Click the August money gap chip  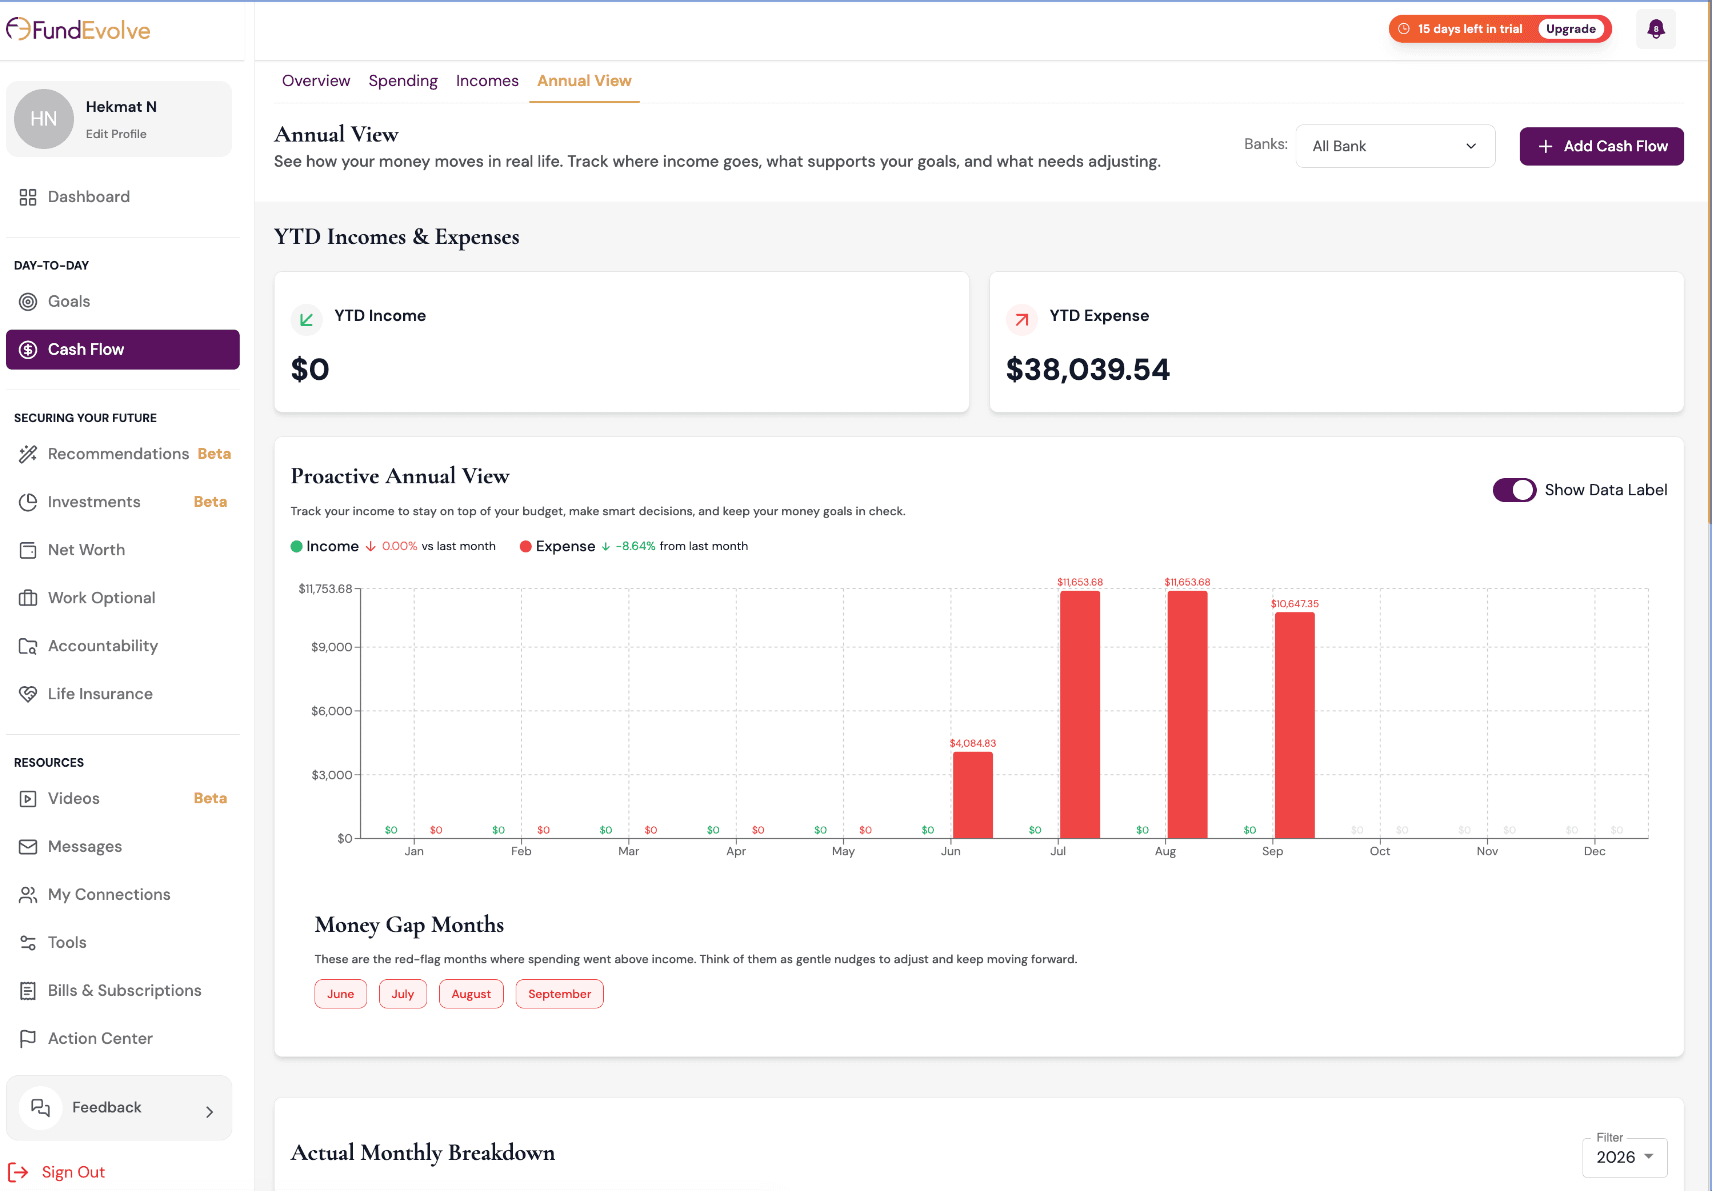(x=471, y=994)
